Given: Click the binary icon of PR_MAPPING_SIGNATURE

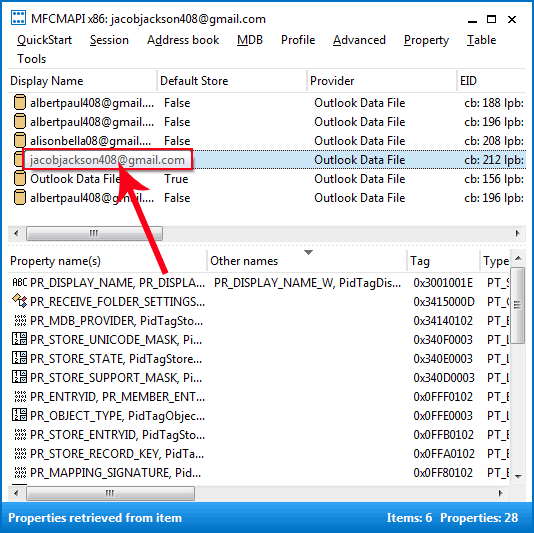Looking at the screenshot, I should [20, 472].
